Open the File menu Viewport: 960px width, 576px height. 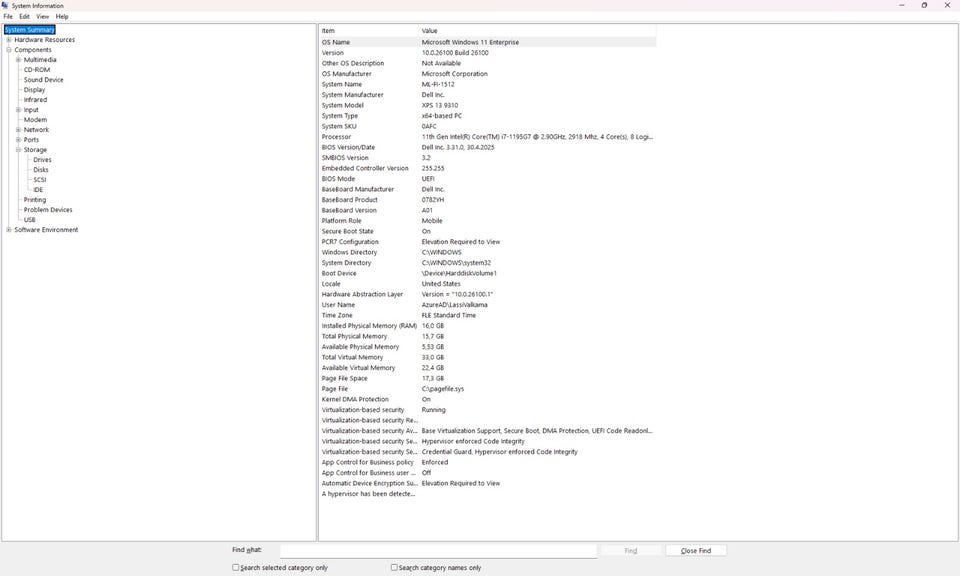(x=8, y=17)
